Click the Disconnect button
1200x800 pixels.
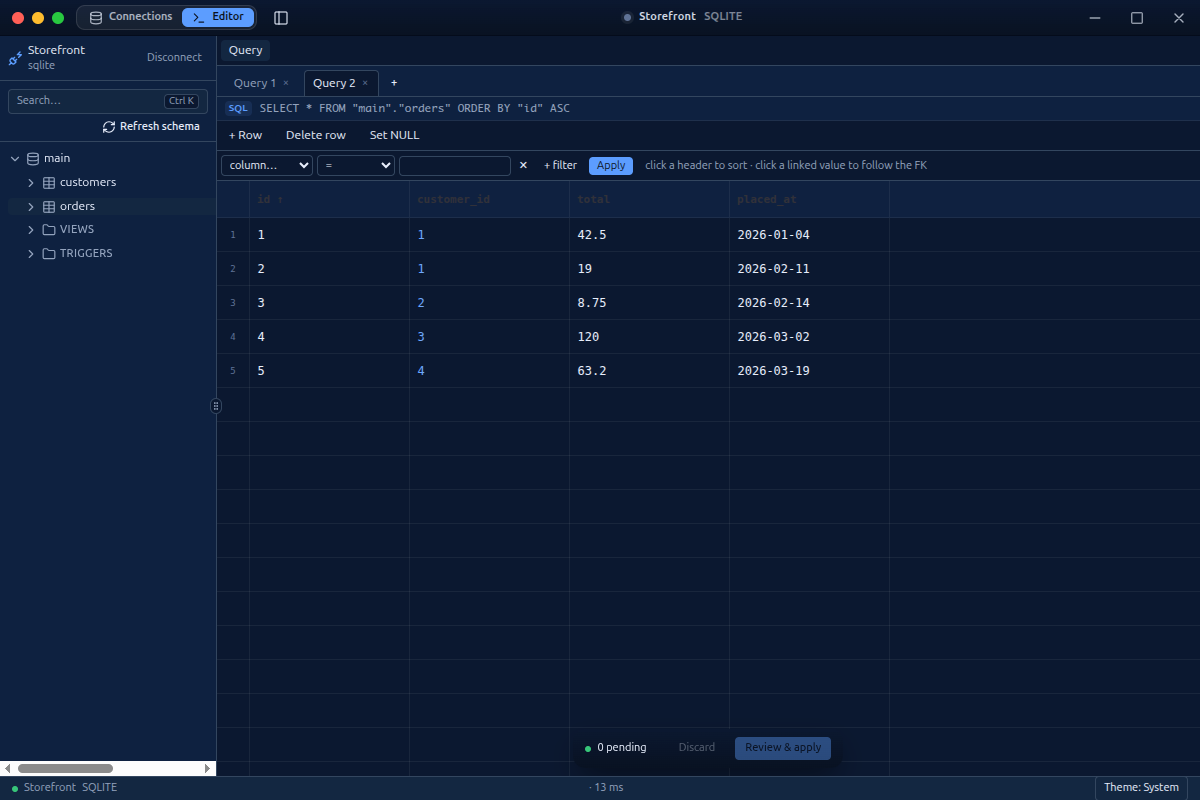tap(174, 58)
